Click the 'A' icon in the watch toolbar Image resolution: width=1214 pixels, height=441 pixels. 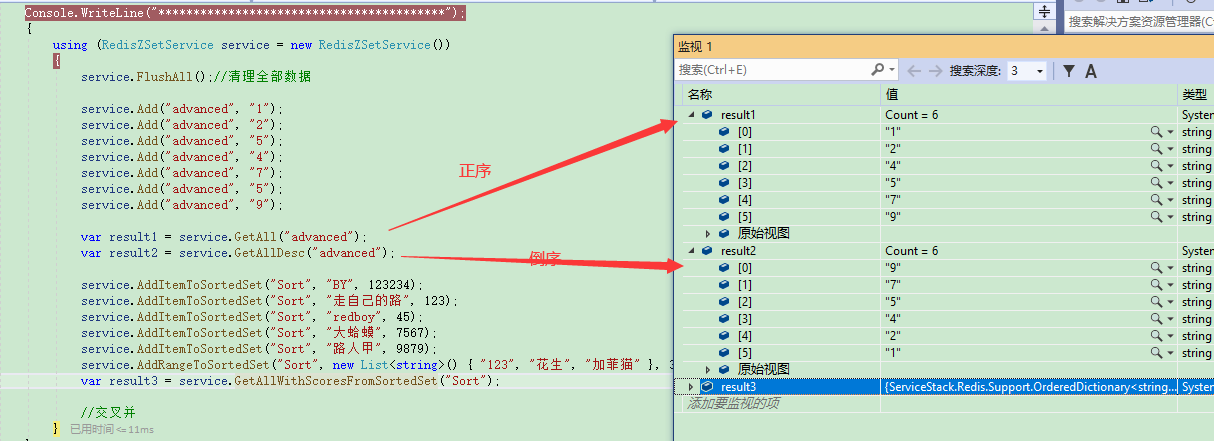[x=1091, y=71]
